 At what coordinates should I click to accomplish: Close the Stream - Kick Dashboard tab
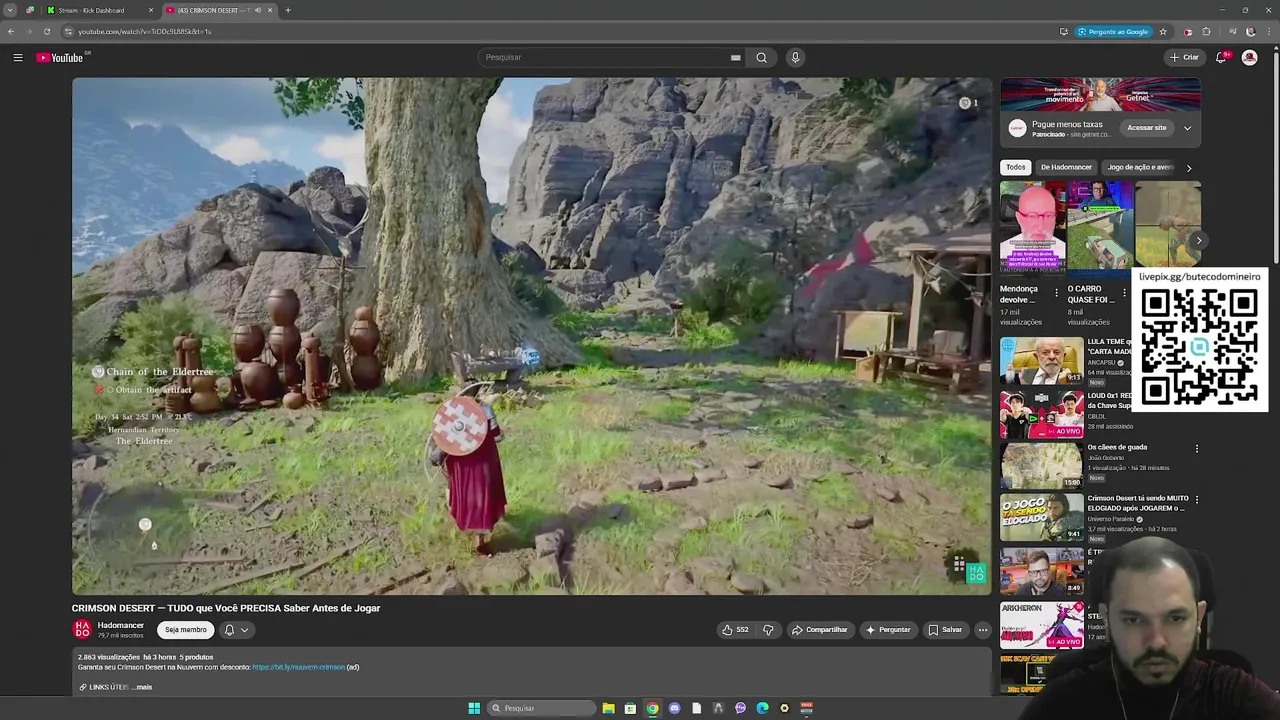pyautogui.click(x=151, y=10)
